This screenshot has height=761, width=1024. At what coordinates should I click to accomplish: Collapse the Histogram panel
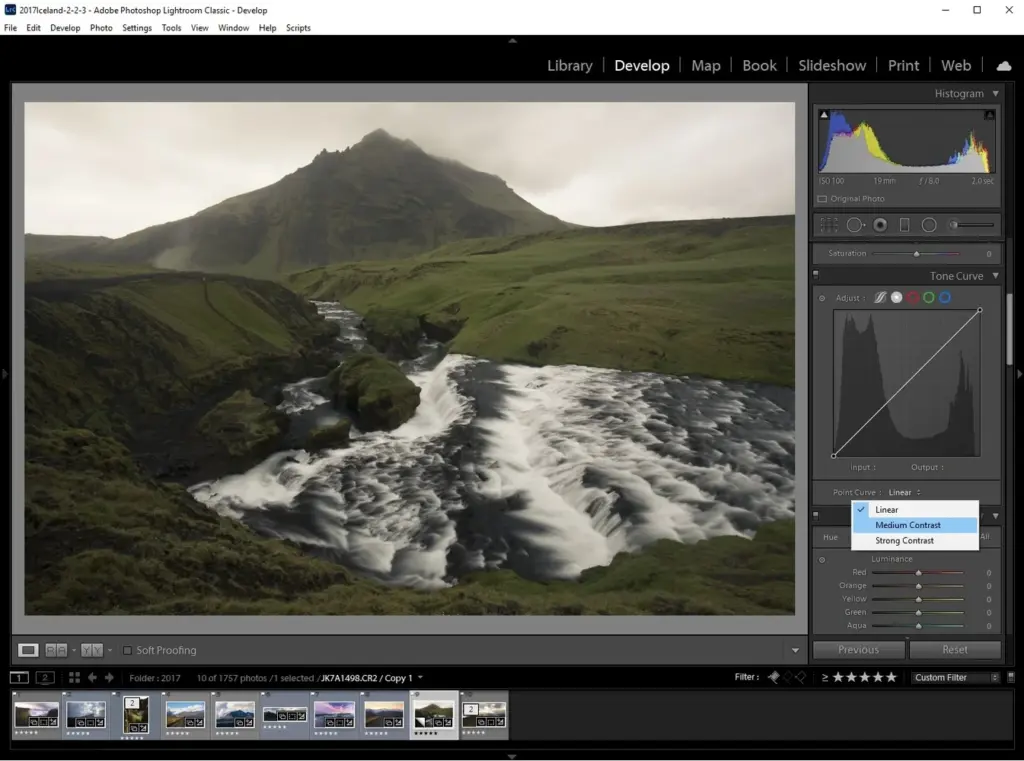pos(995,94)
